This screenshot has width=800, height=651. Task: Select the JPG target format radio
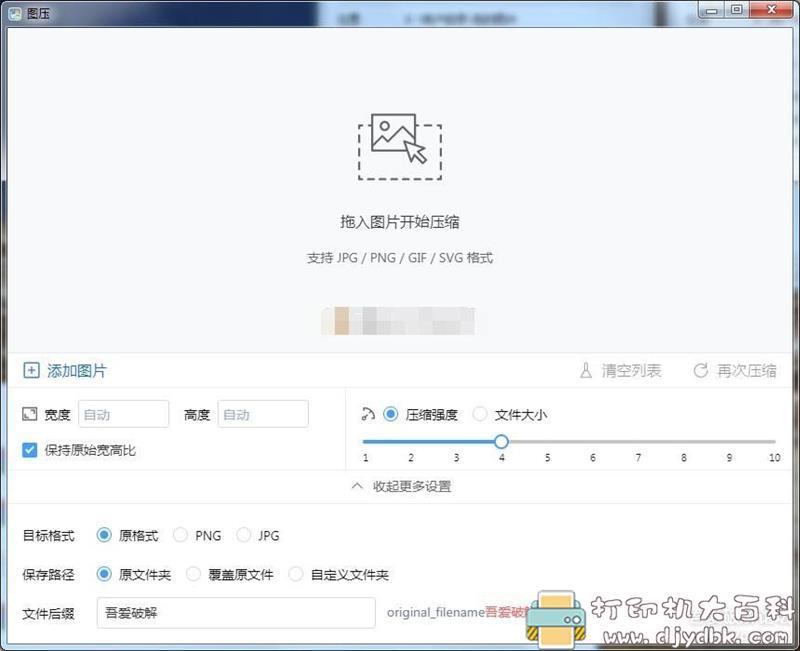(x=243, y=535)
